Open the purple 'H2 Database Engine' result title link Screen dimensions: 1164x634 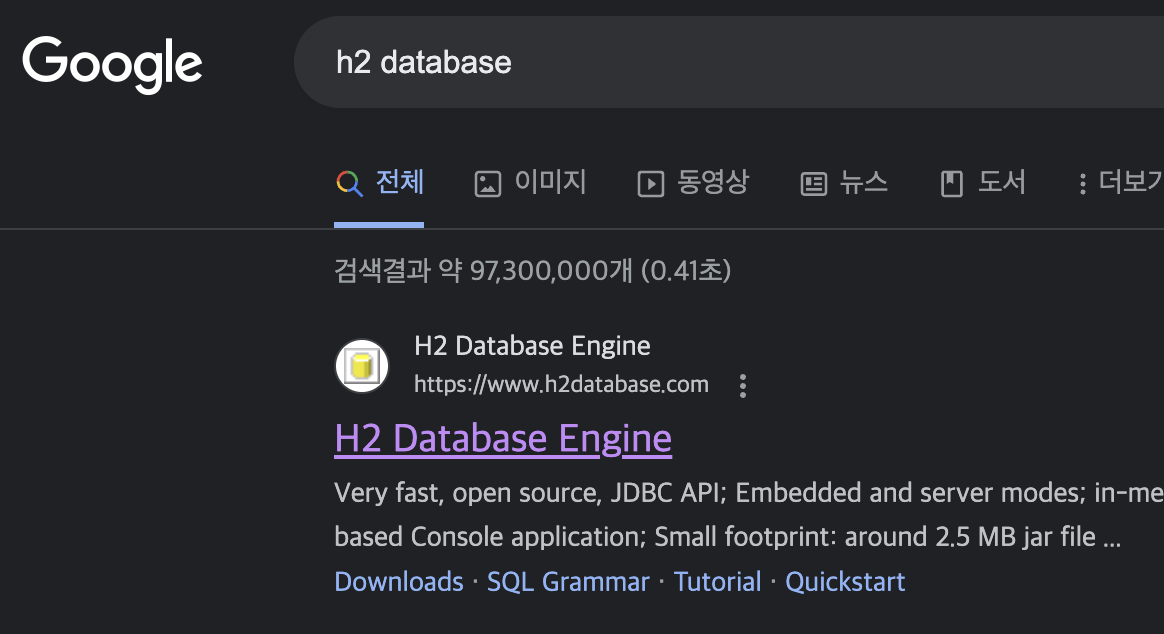503,438
